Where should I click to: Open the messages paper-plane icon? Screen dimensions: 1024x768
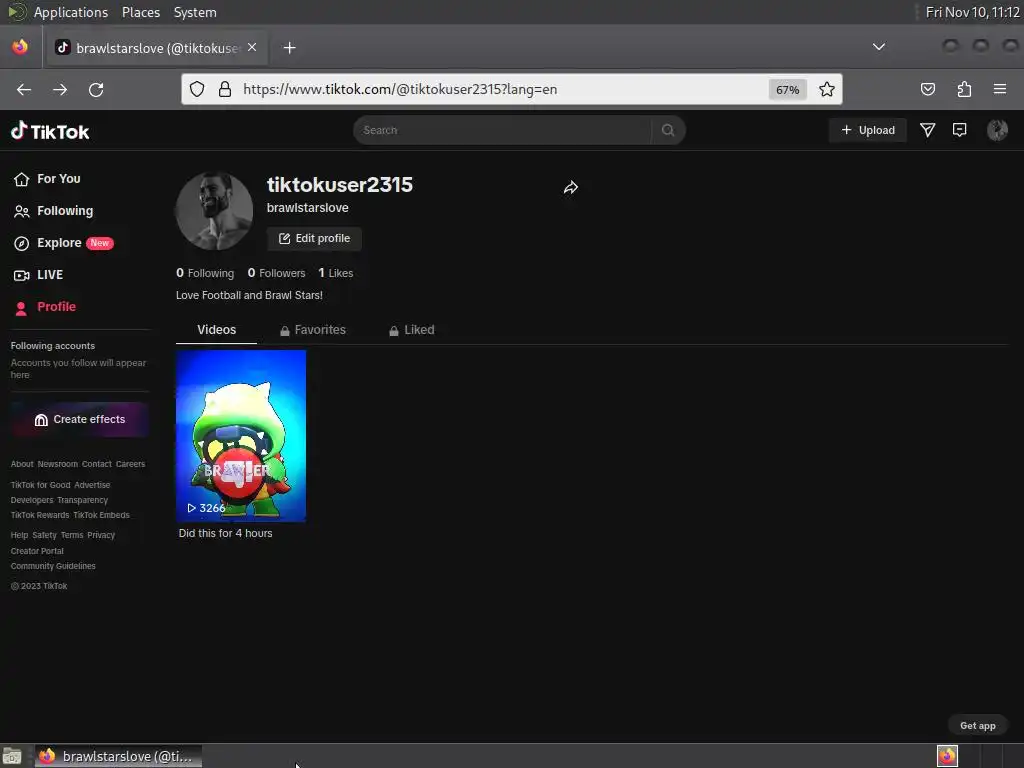click(x=927, y=130)
